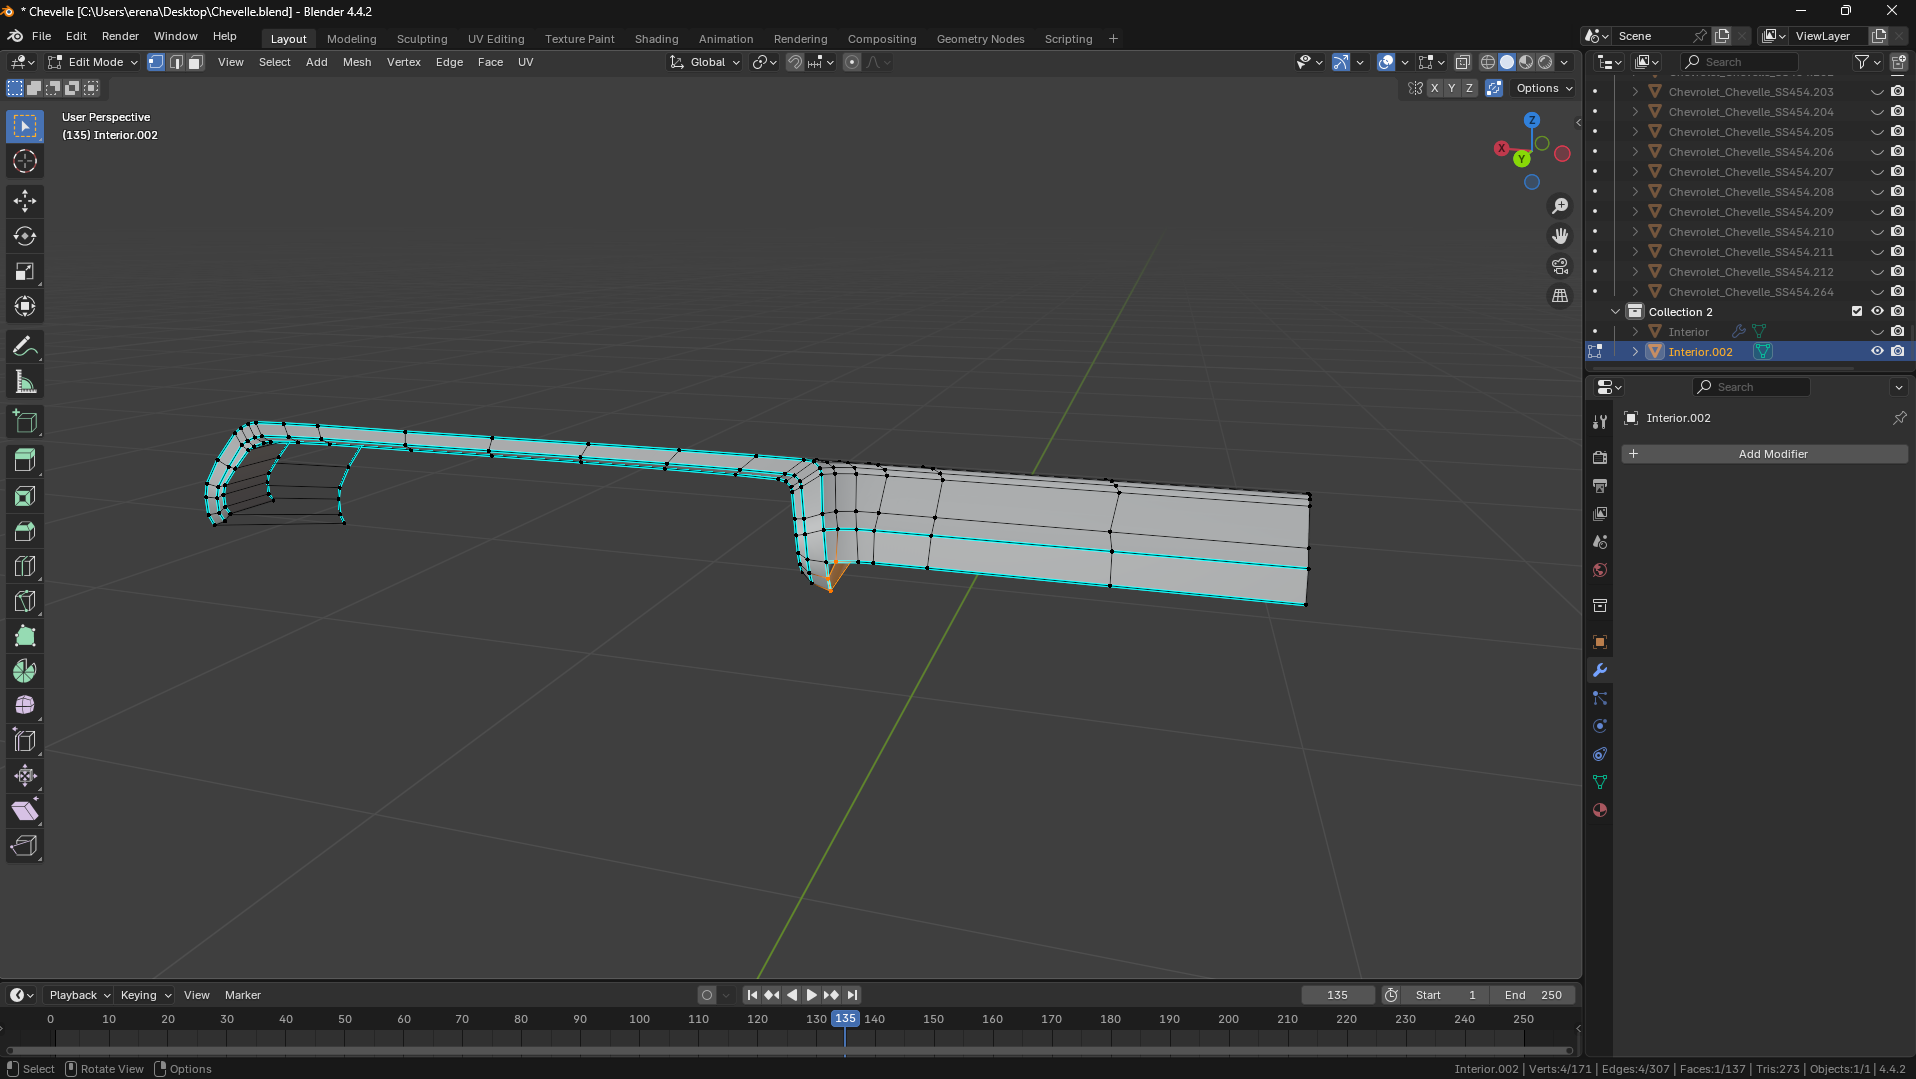Select the Shear tool

click(25, 811)
